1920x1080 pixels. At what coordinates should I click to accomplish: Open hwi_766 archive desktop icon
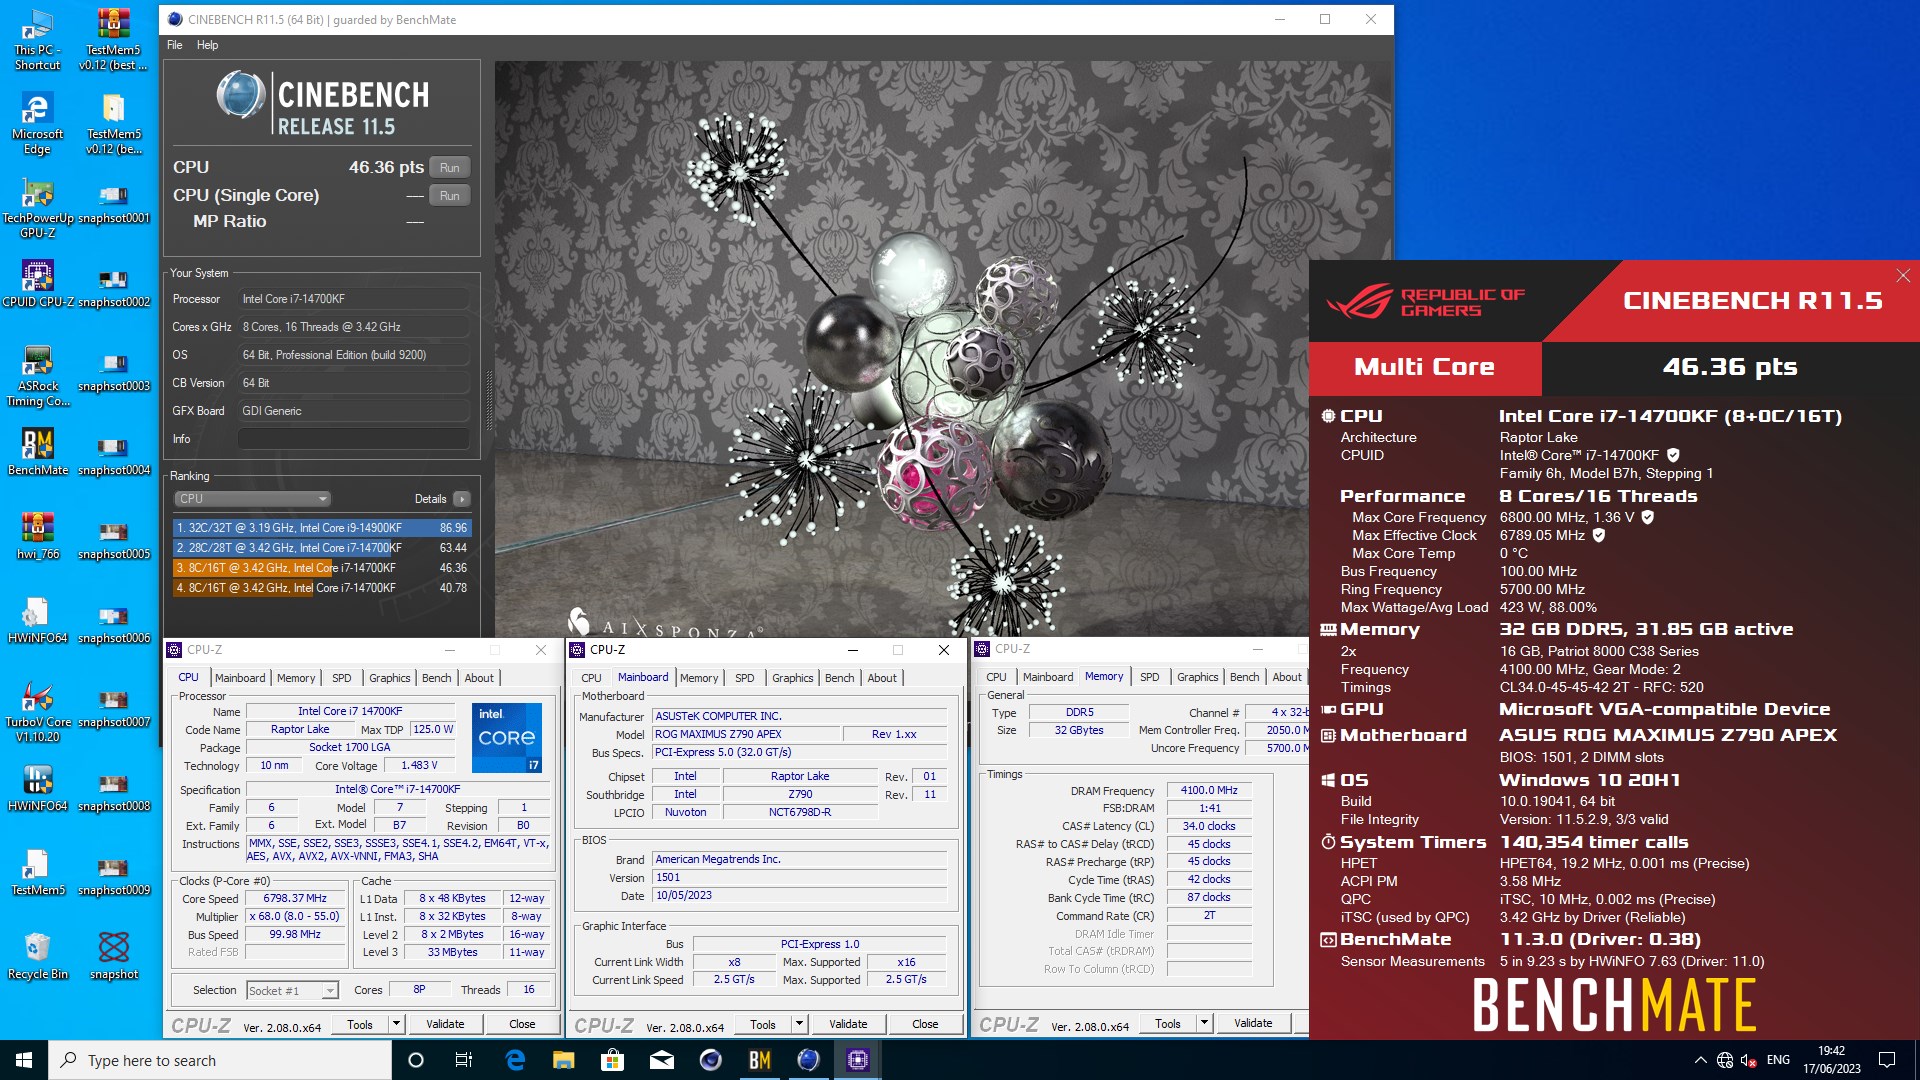point(37,536)
